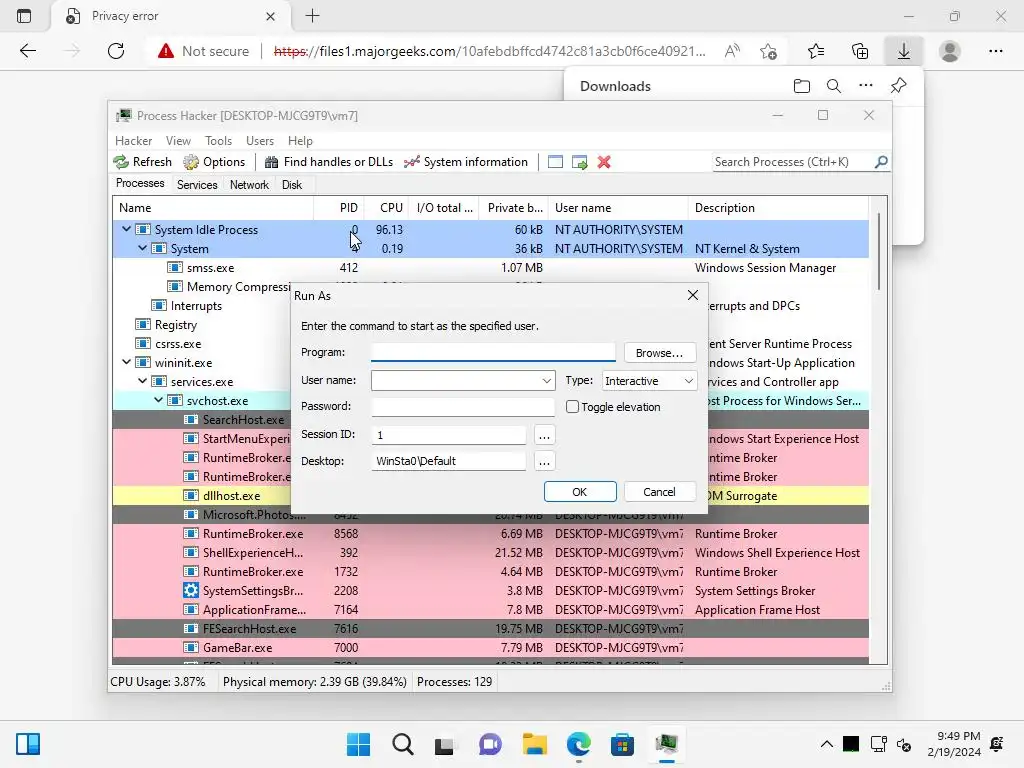Open Microsoft Store from the taskbar
1024x768 pixels.
[x=622, y=744]
